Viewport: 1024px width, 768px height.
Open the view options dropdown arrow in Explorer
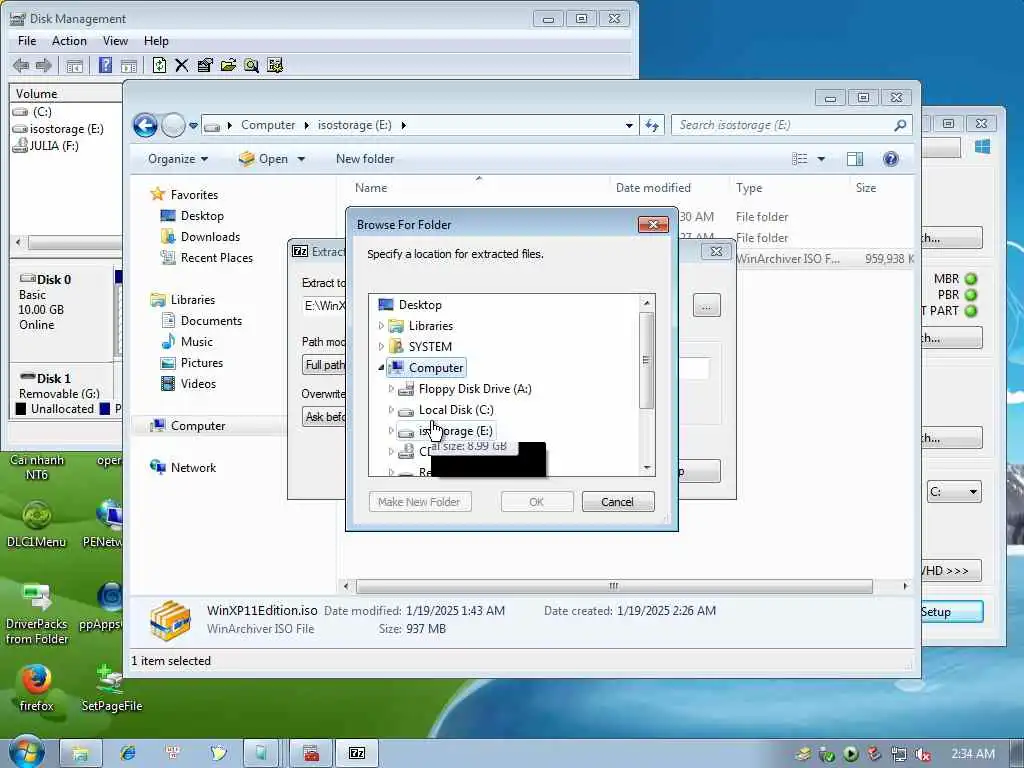(x=821, y=159)
